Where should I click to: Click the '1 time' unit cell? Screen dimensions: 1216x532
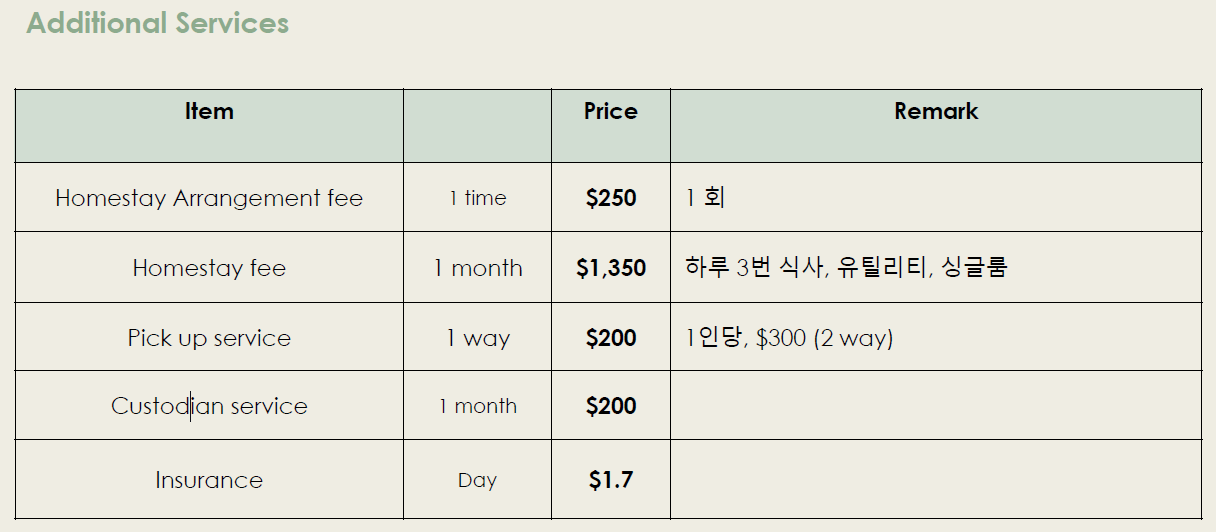(x=477, y=198)
